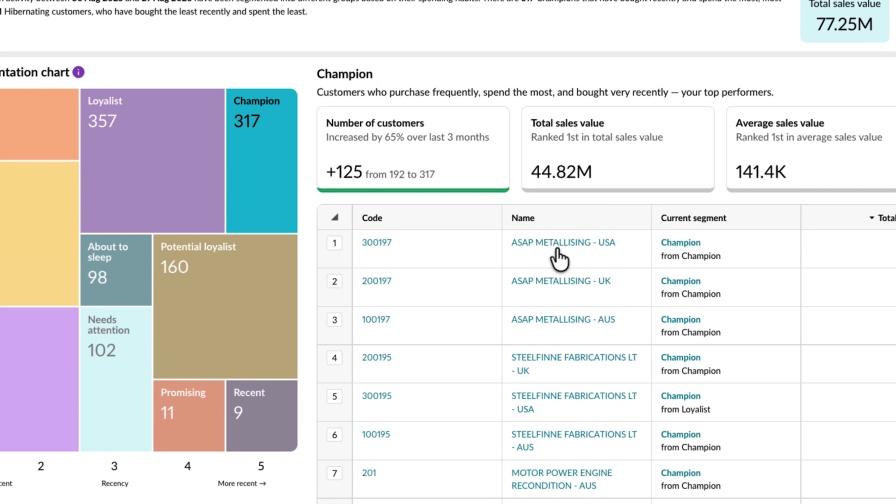
Task: Open STEELFINNE FABRICATIONS LT - USA customer
Action: (574, 402)
